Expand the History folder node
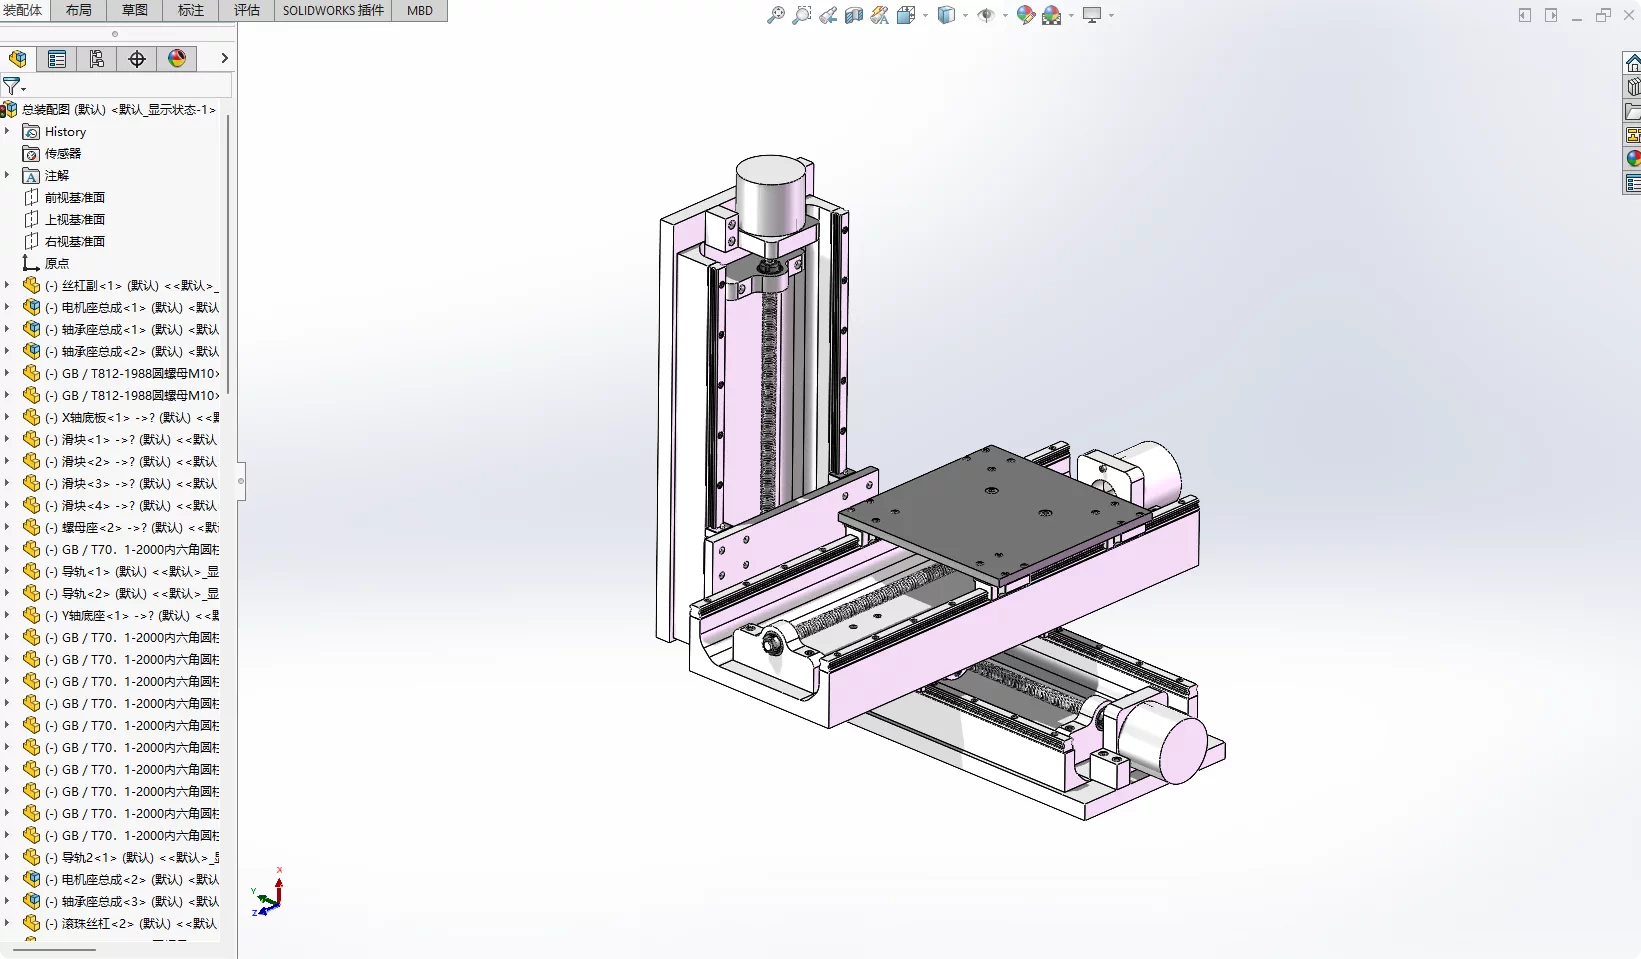The height and width of the screenshot is (959, 1641). click(x=7, y=131)
